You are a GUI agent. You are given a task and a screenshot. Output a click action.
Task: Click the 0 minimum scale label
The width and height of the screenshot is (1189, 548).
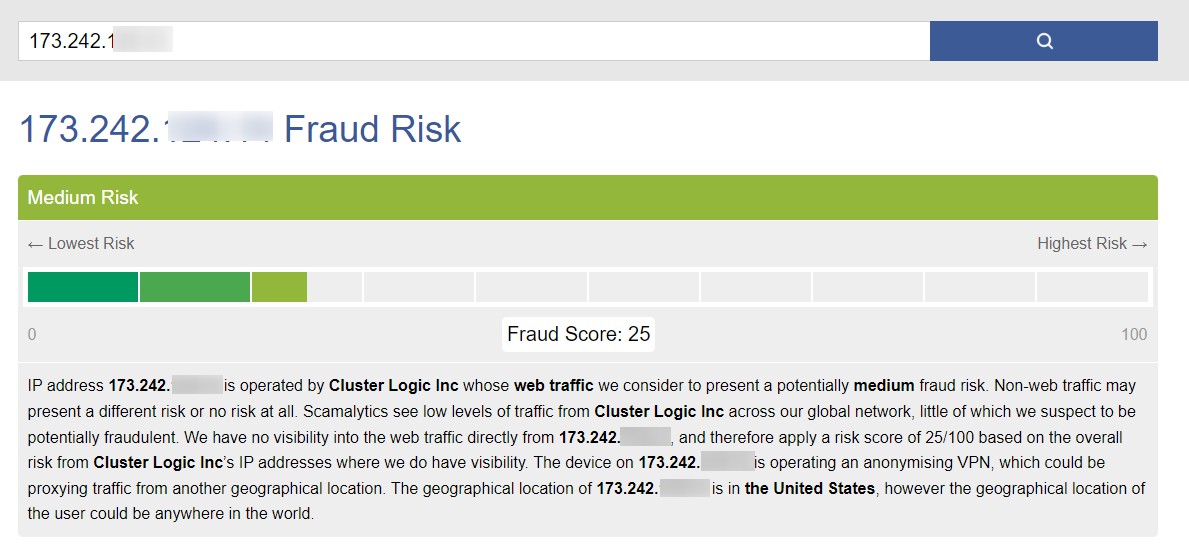point(32,334)
